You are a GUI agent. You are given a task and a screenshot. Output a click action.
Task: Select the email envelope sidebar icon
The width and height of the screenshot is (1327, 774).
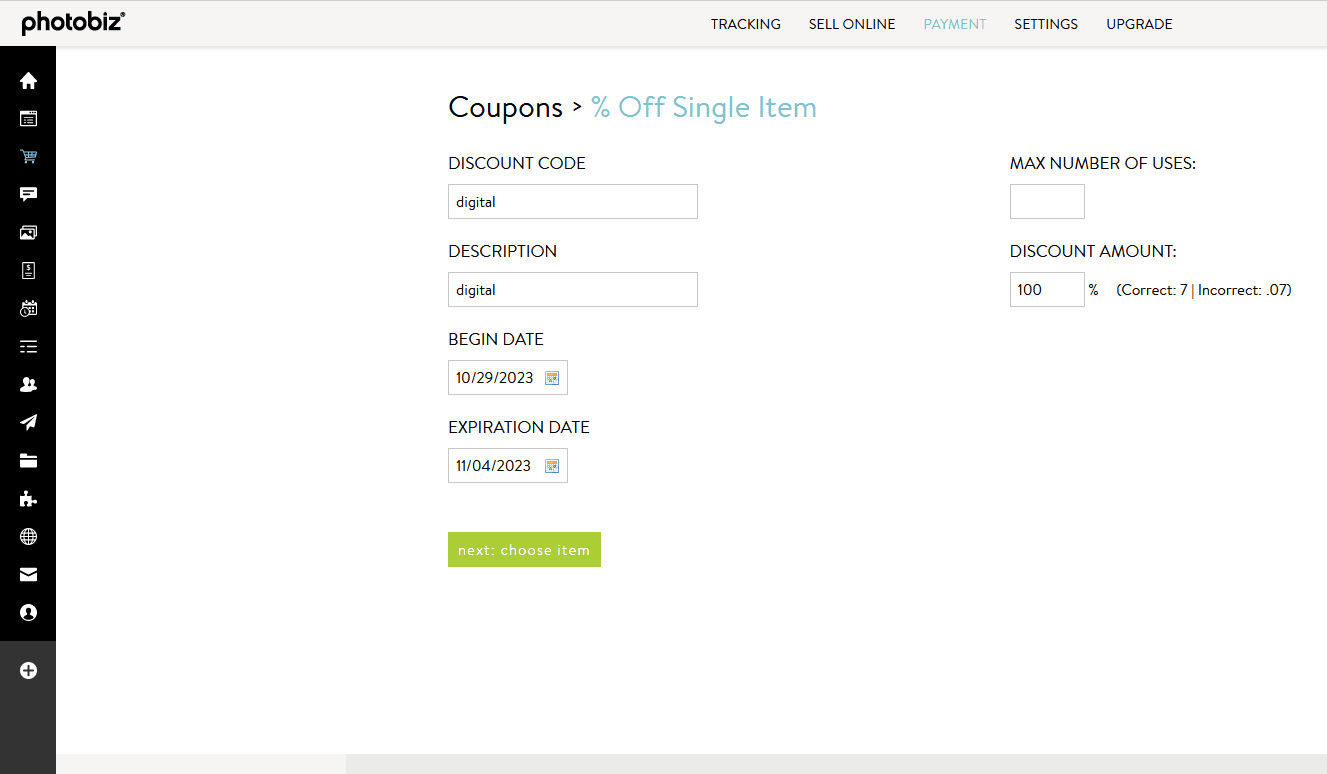point(28,574)
